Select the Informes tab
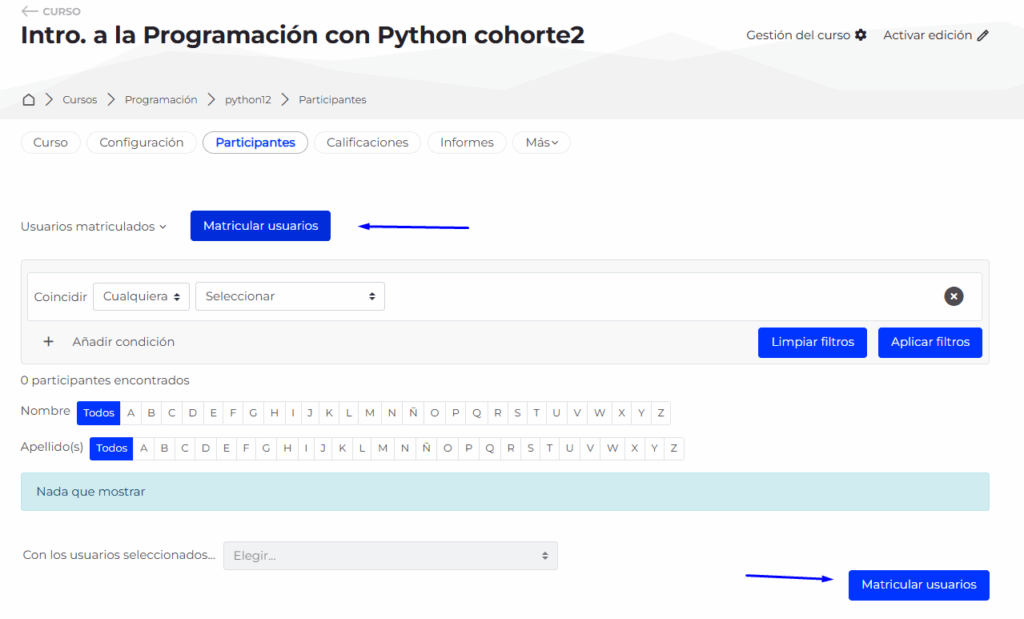 click(466, 143)
